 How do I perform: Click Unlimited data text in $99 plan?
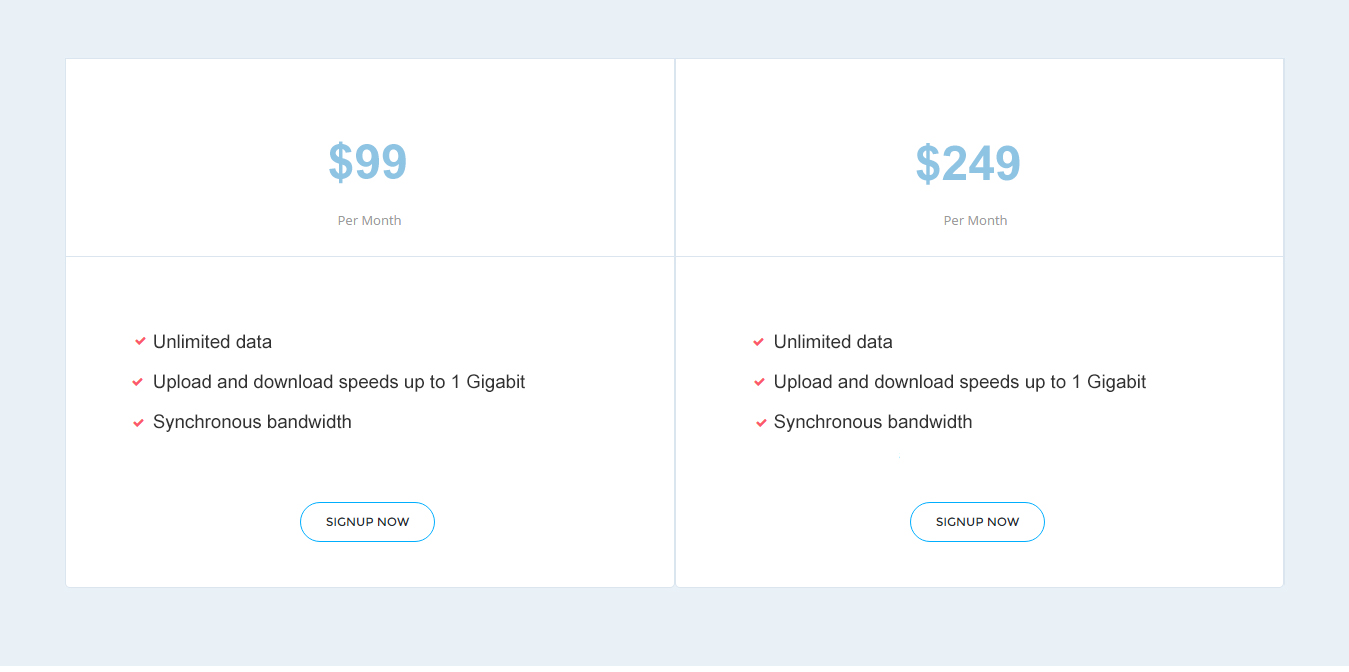pos(212,342)
